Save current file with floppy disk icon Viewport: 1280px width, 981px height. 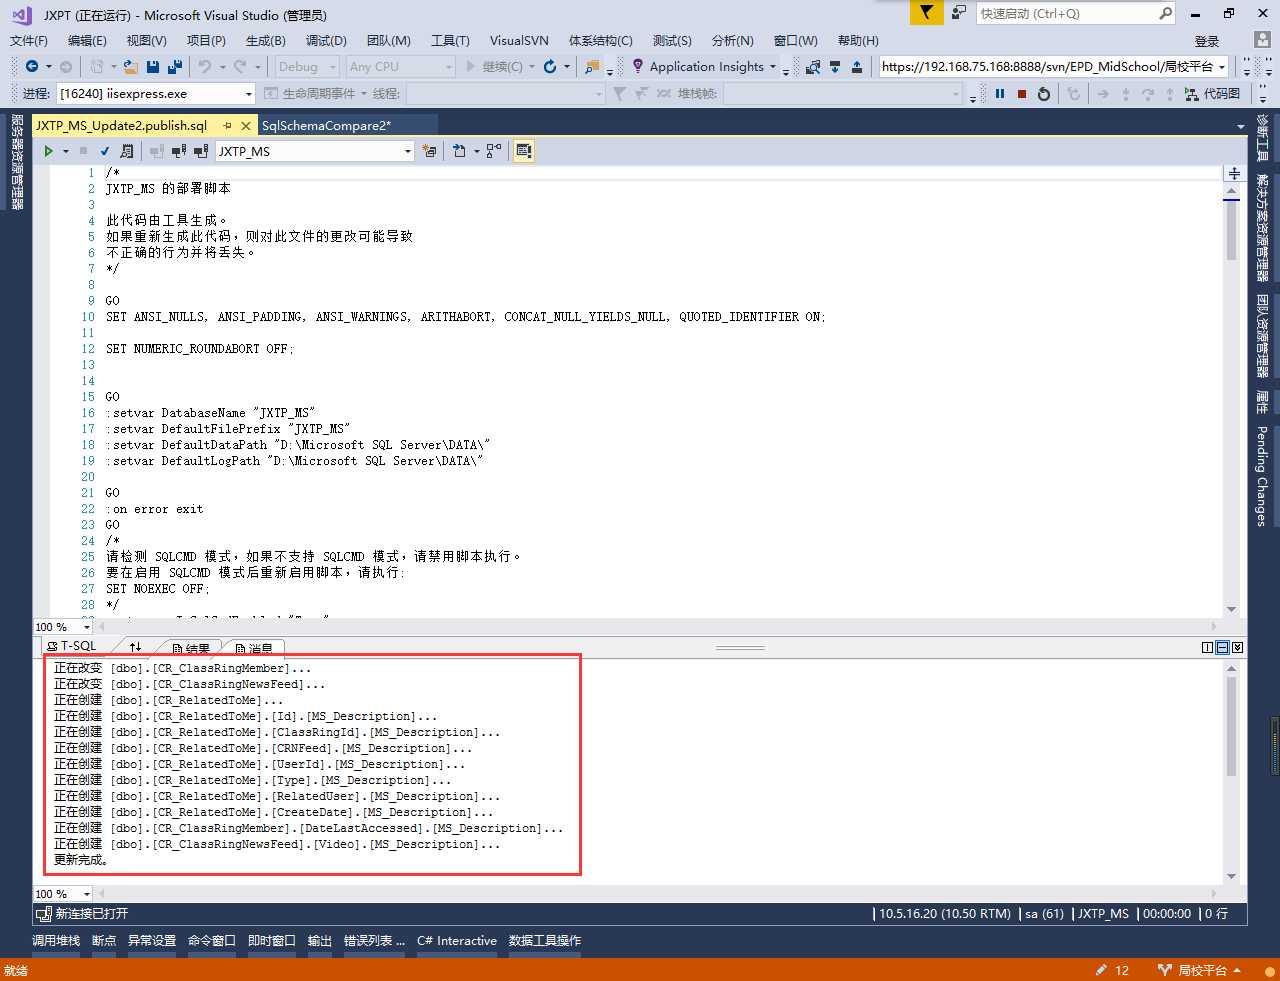tap(153, 66)
